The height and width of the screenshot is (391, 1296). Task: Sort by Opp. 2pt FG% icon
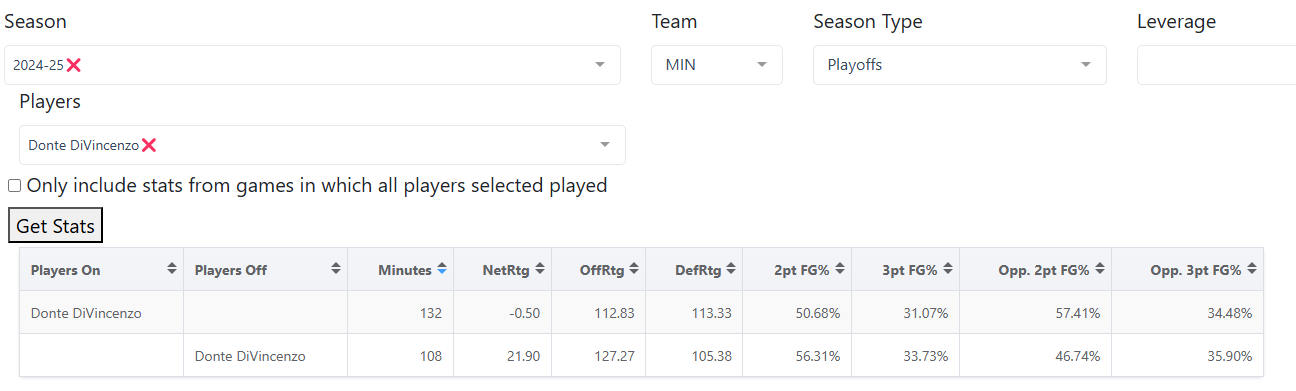click(1100, 270)
